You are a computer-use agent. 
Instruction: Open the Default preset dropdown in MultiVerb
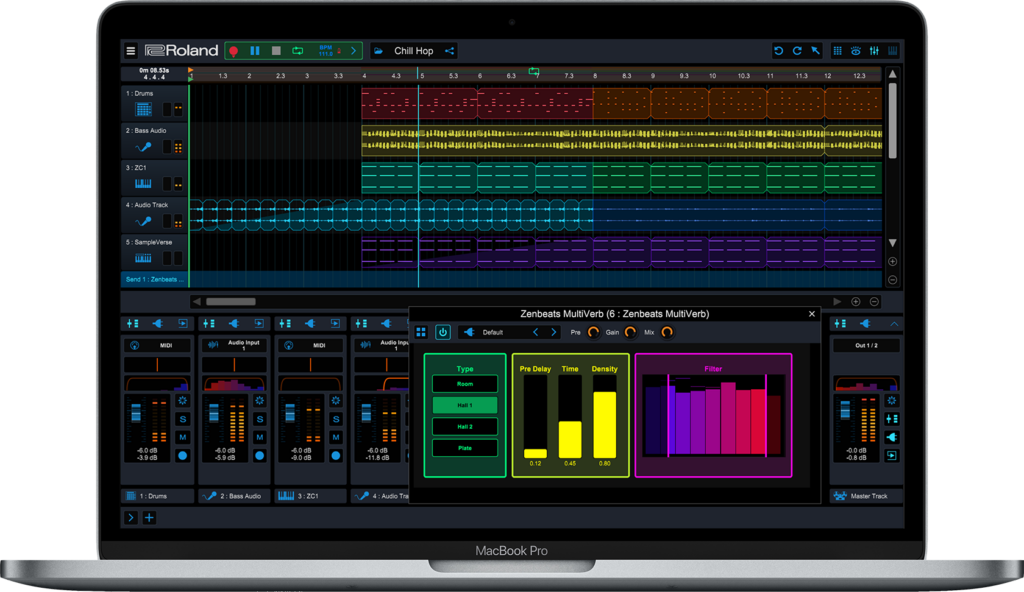(x=493, y=332)
